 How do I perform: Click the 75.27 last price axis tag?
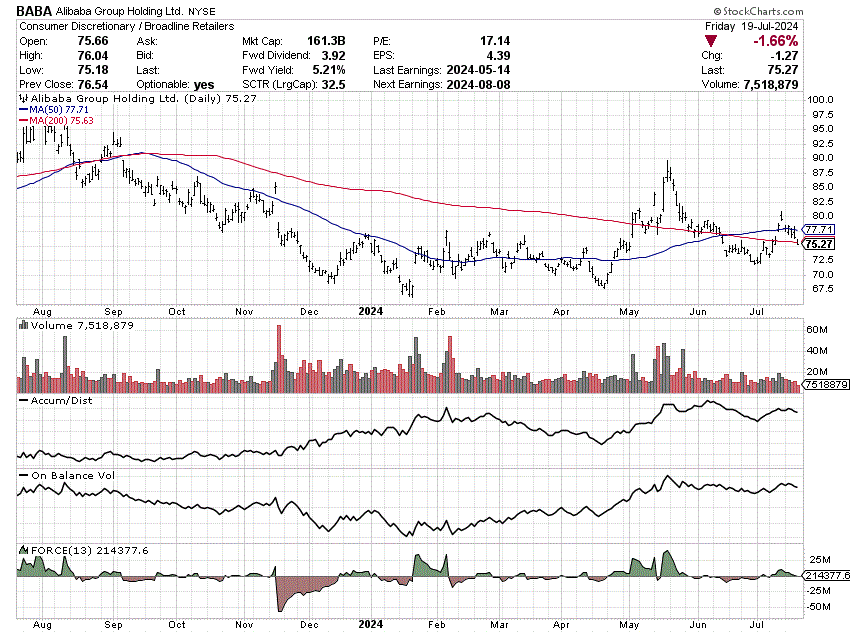[819, 244]
